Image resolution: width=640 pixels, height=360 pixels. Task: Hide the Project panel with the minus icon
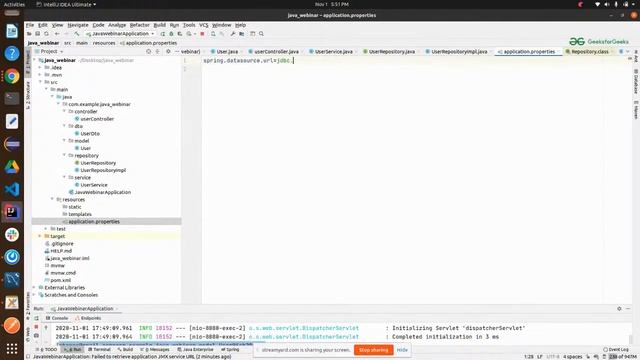[177, 51]
